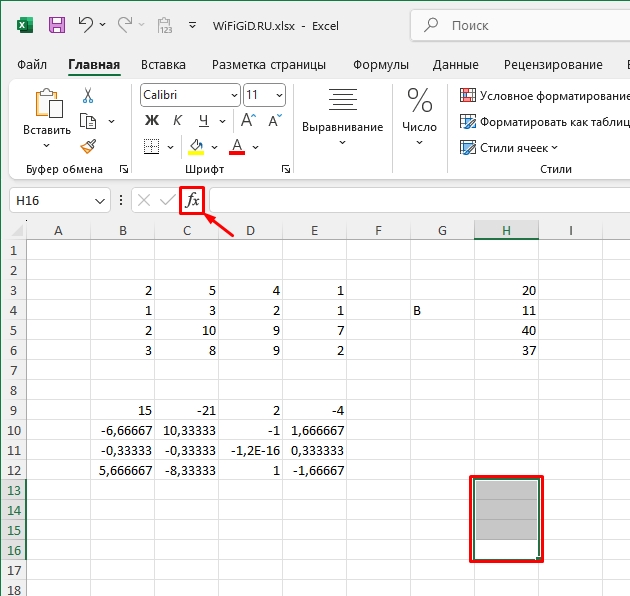Toggle underline Ч formatting

204,120
